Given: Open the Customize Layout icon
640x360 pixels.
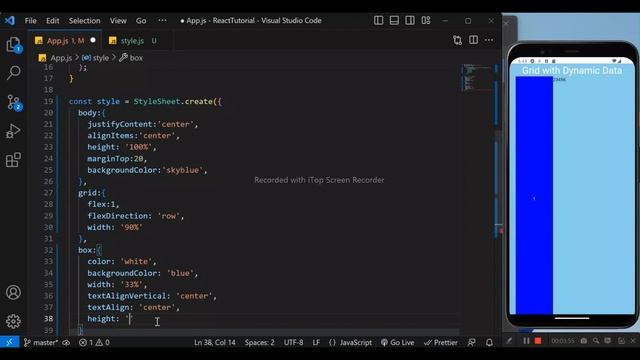Looking at the screenshot, I should 426,20.
